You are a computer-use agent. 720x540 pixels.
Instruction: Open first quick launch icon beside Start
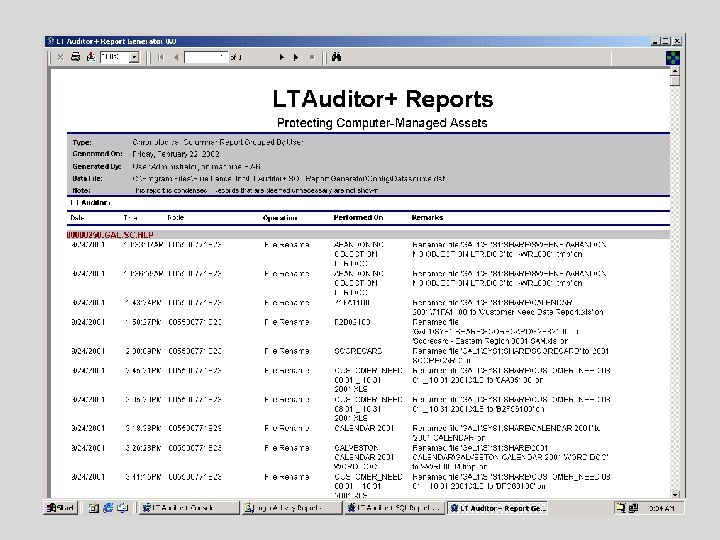click(94, 508)
